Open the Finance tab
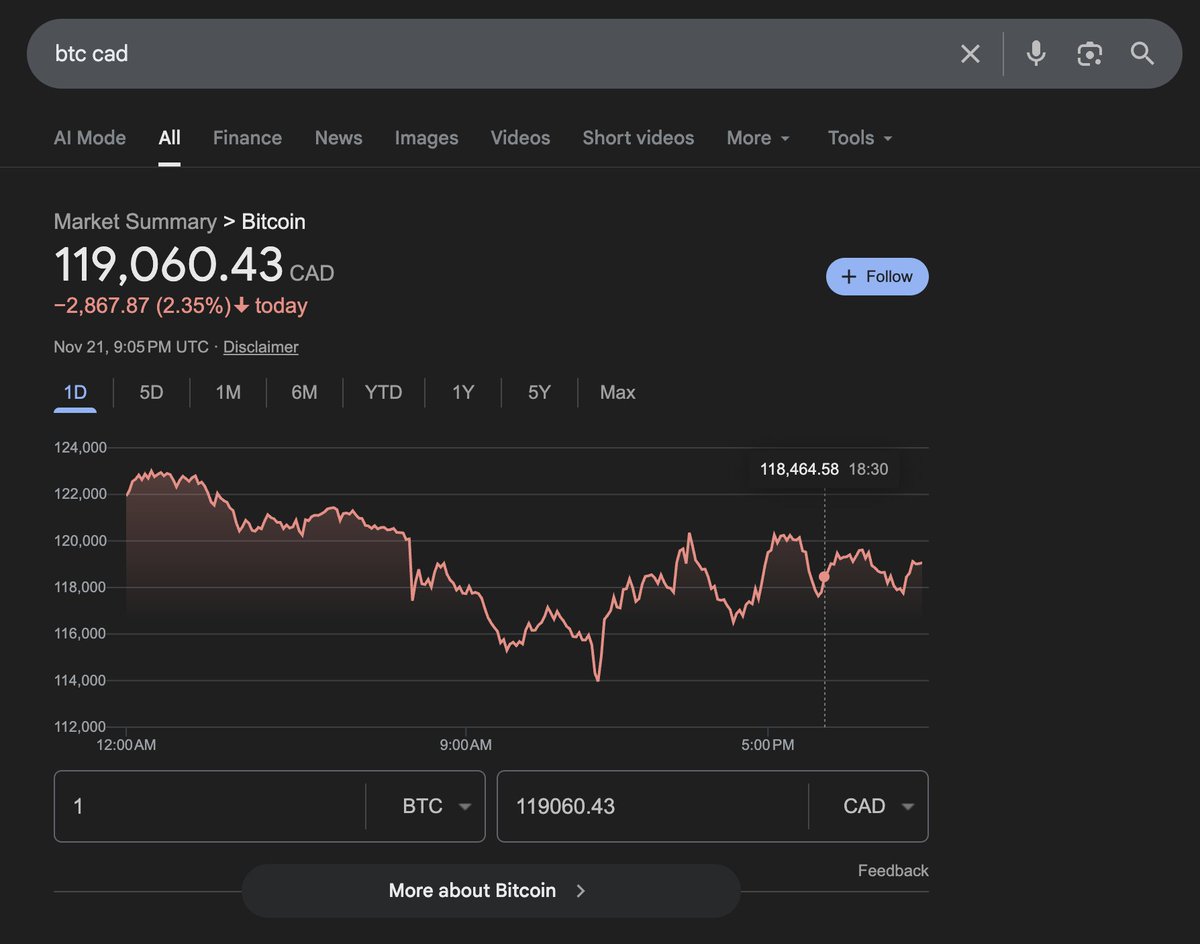1200x944 pixels. pyautogui.click(x=247, y=138)
